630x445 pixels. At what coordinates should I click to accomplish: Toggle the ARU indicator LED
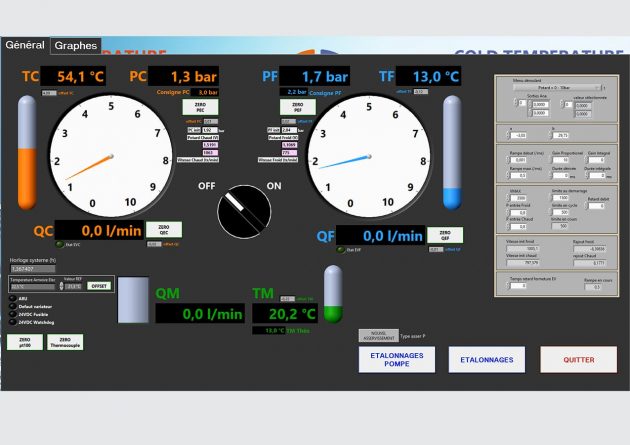[x=12, y=298]
